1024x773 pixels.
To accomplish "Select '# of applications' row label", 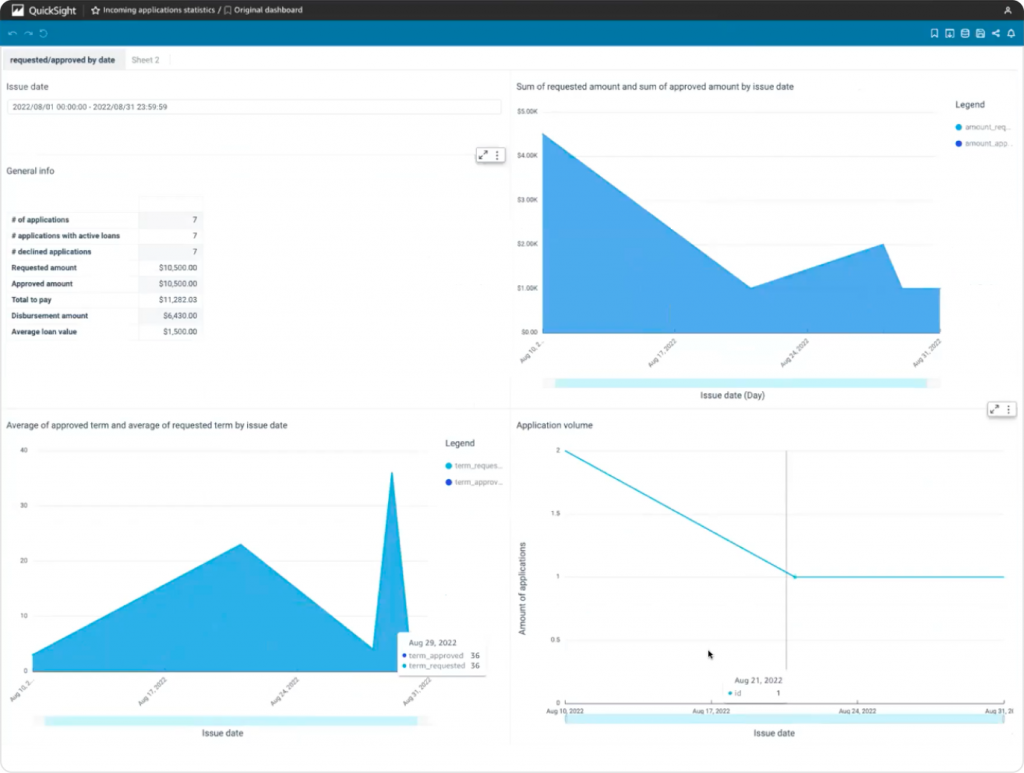I will (40, 220).
